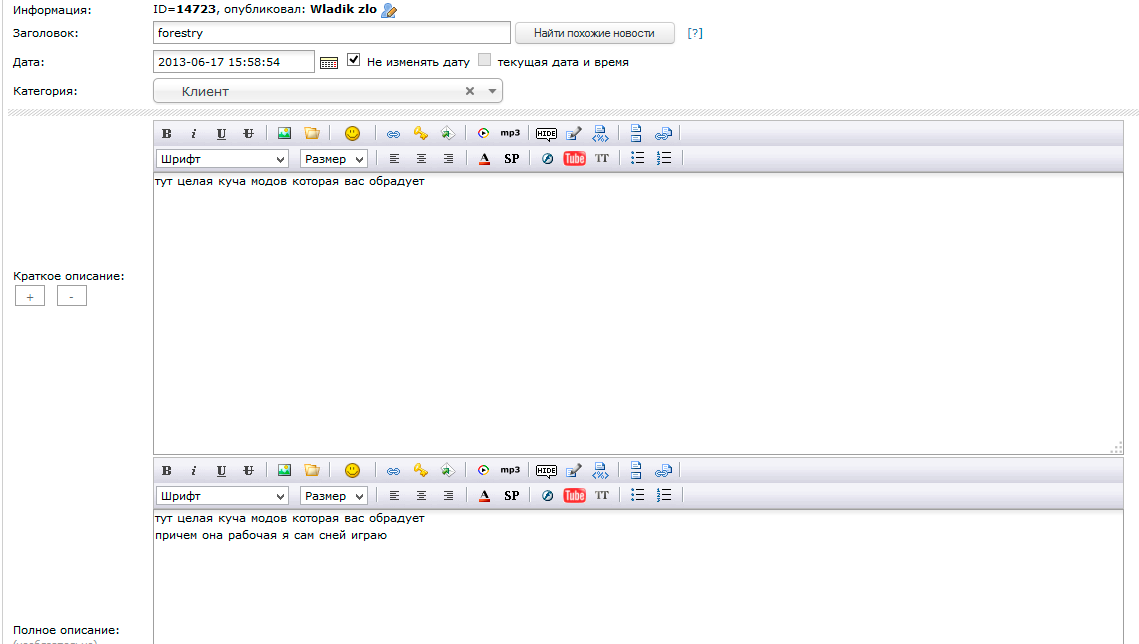Insert mp3 audio in short description toolbar
Image resolution: width=1139 pixels, height=644 pixels.
[x=510, y=133]
